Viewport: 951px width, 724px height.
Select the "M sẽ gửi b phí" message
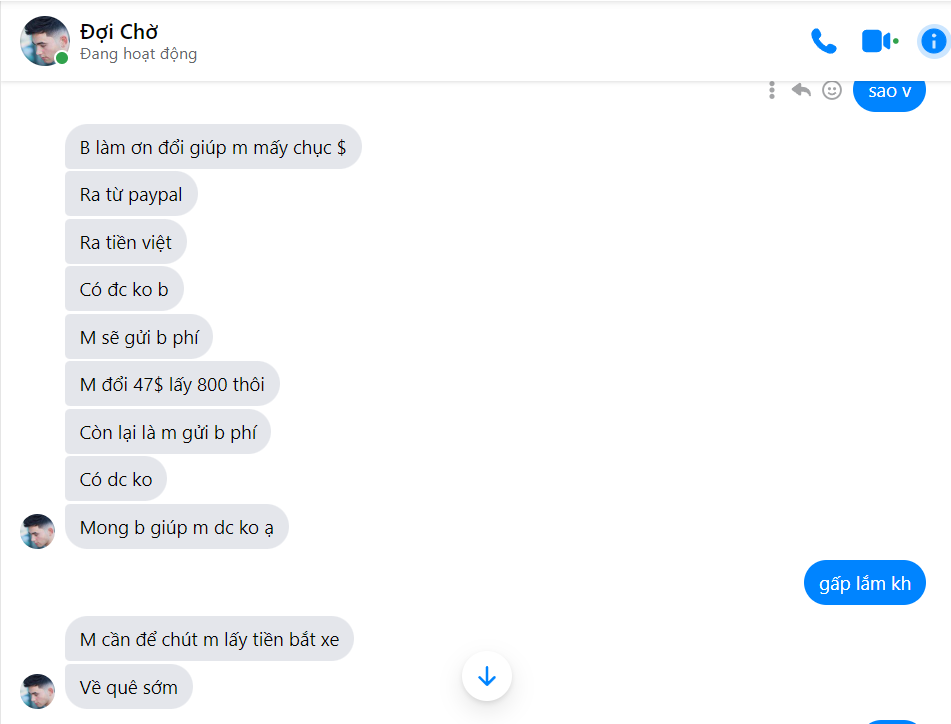pos(139,337)
